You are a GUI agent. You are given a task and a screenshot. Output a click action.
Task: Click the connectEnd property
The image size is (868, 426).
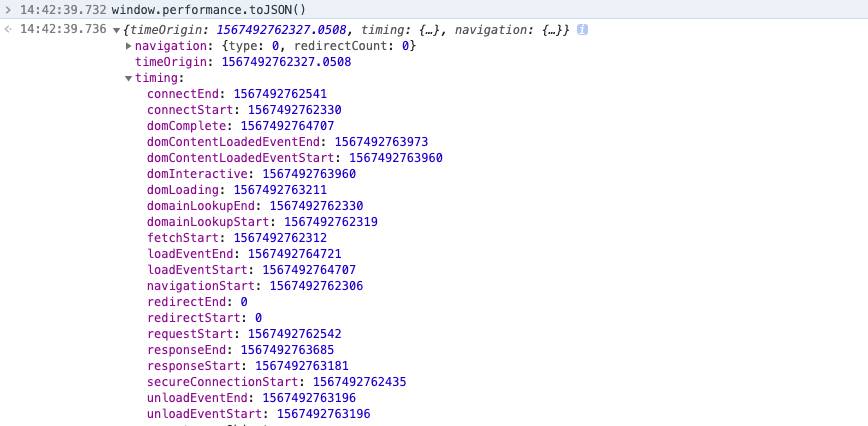(185, 94)
